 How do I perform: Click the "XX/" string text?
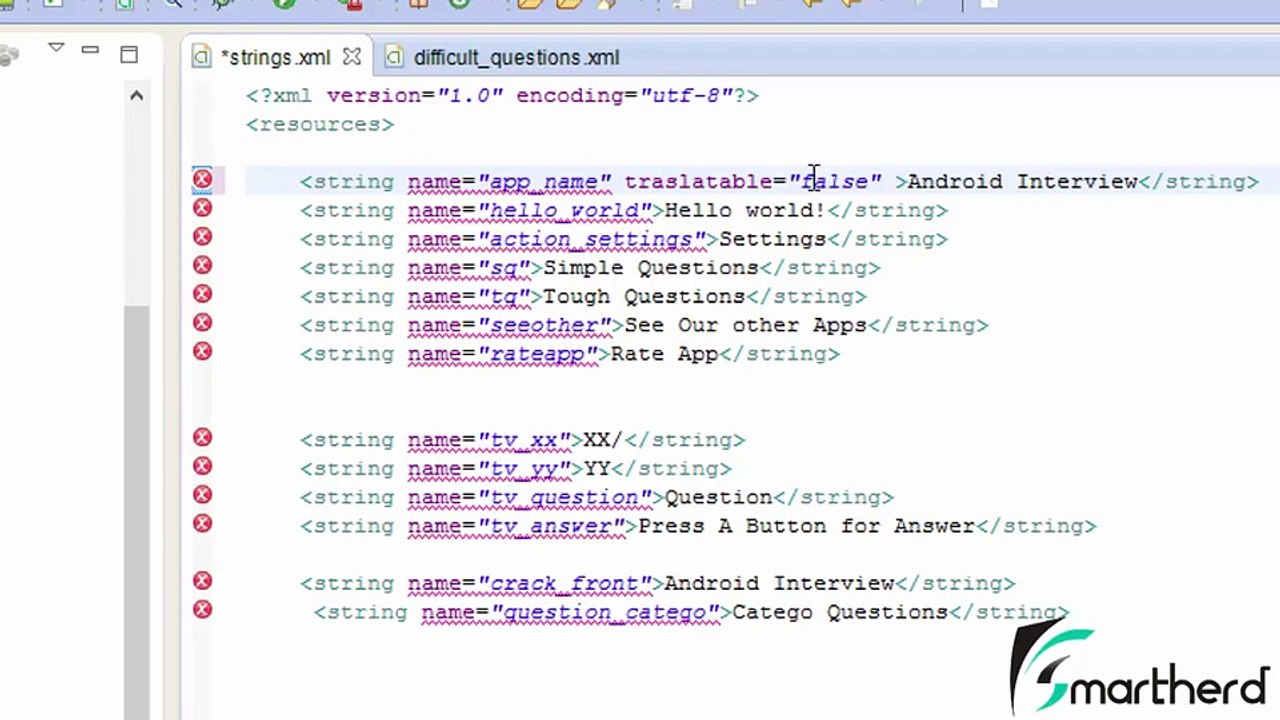(603, 441)
